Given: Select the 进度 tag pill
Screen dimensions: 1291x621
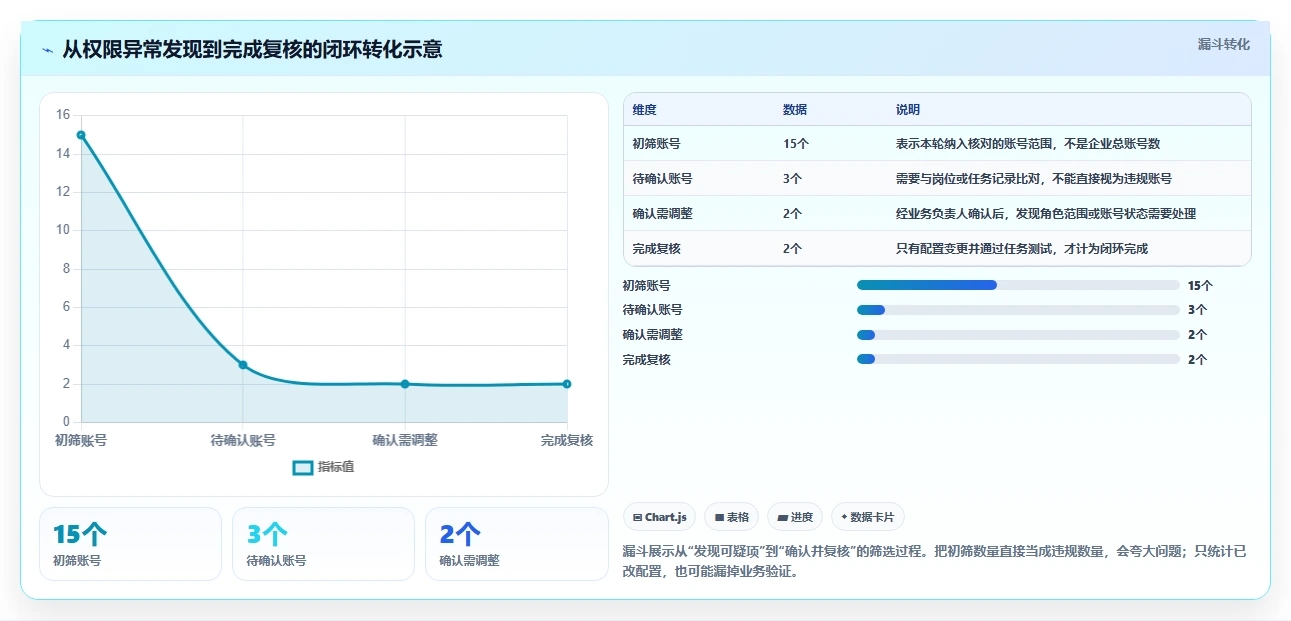Looking at the screenshot, I should (795, 517).
